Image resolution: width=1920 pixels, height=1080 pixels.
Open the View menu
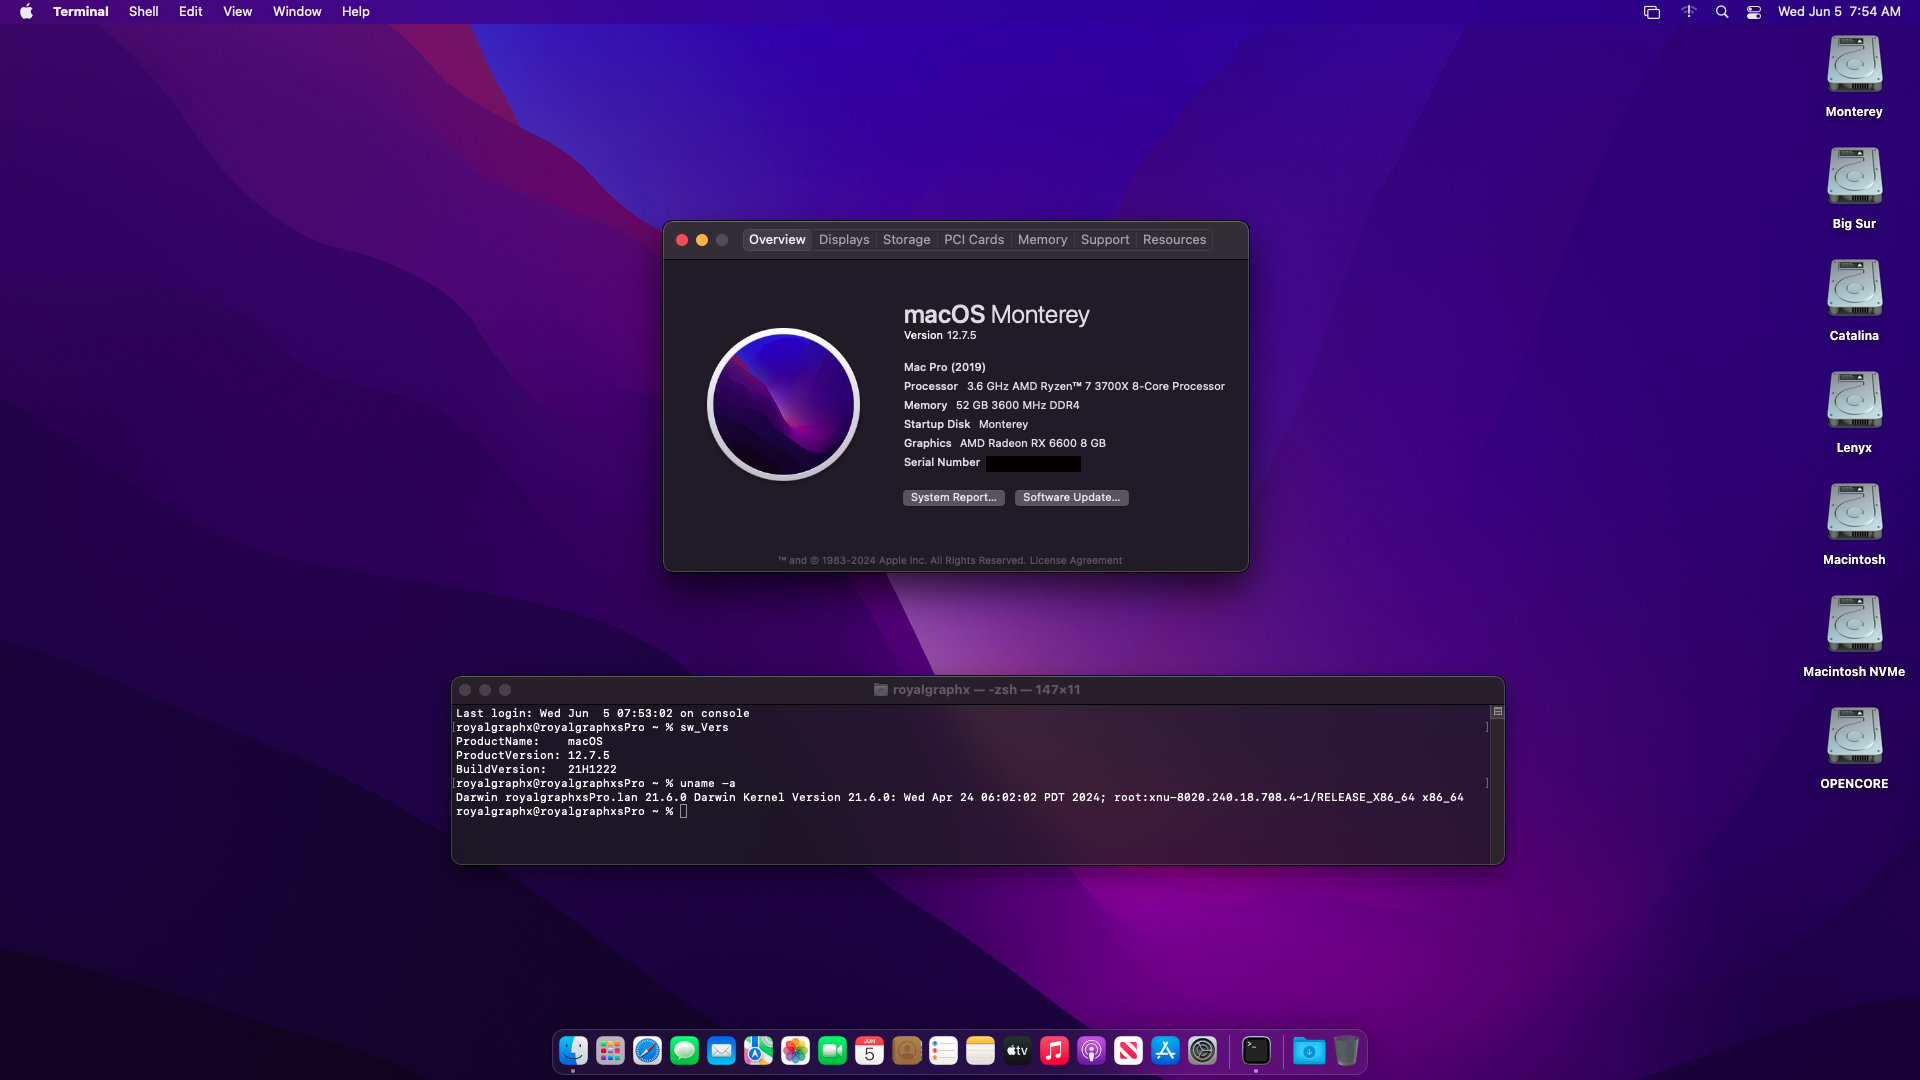[237, 12]
